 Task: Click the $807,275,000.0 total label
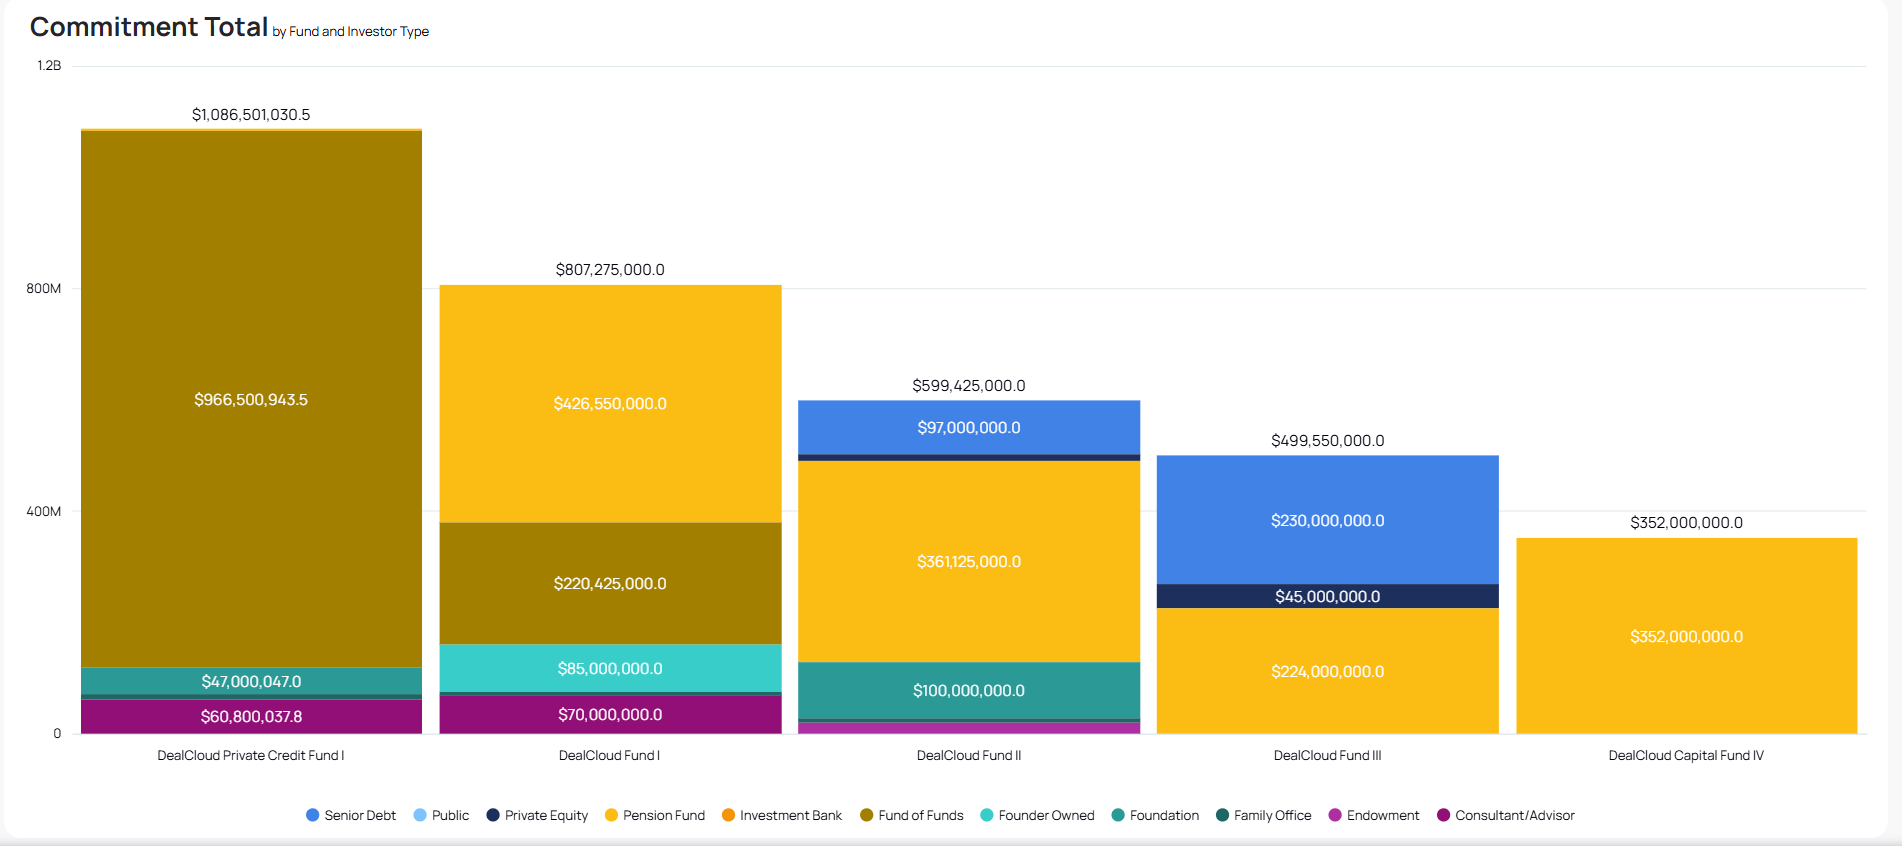coord(610,270)
